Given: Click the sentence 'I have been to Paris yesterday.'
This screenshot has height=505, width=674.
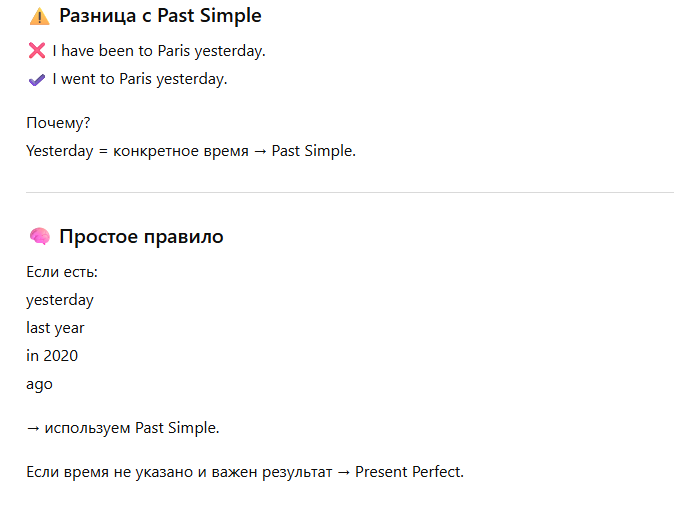Looking at the screenshot, I should tap(159, 51).
